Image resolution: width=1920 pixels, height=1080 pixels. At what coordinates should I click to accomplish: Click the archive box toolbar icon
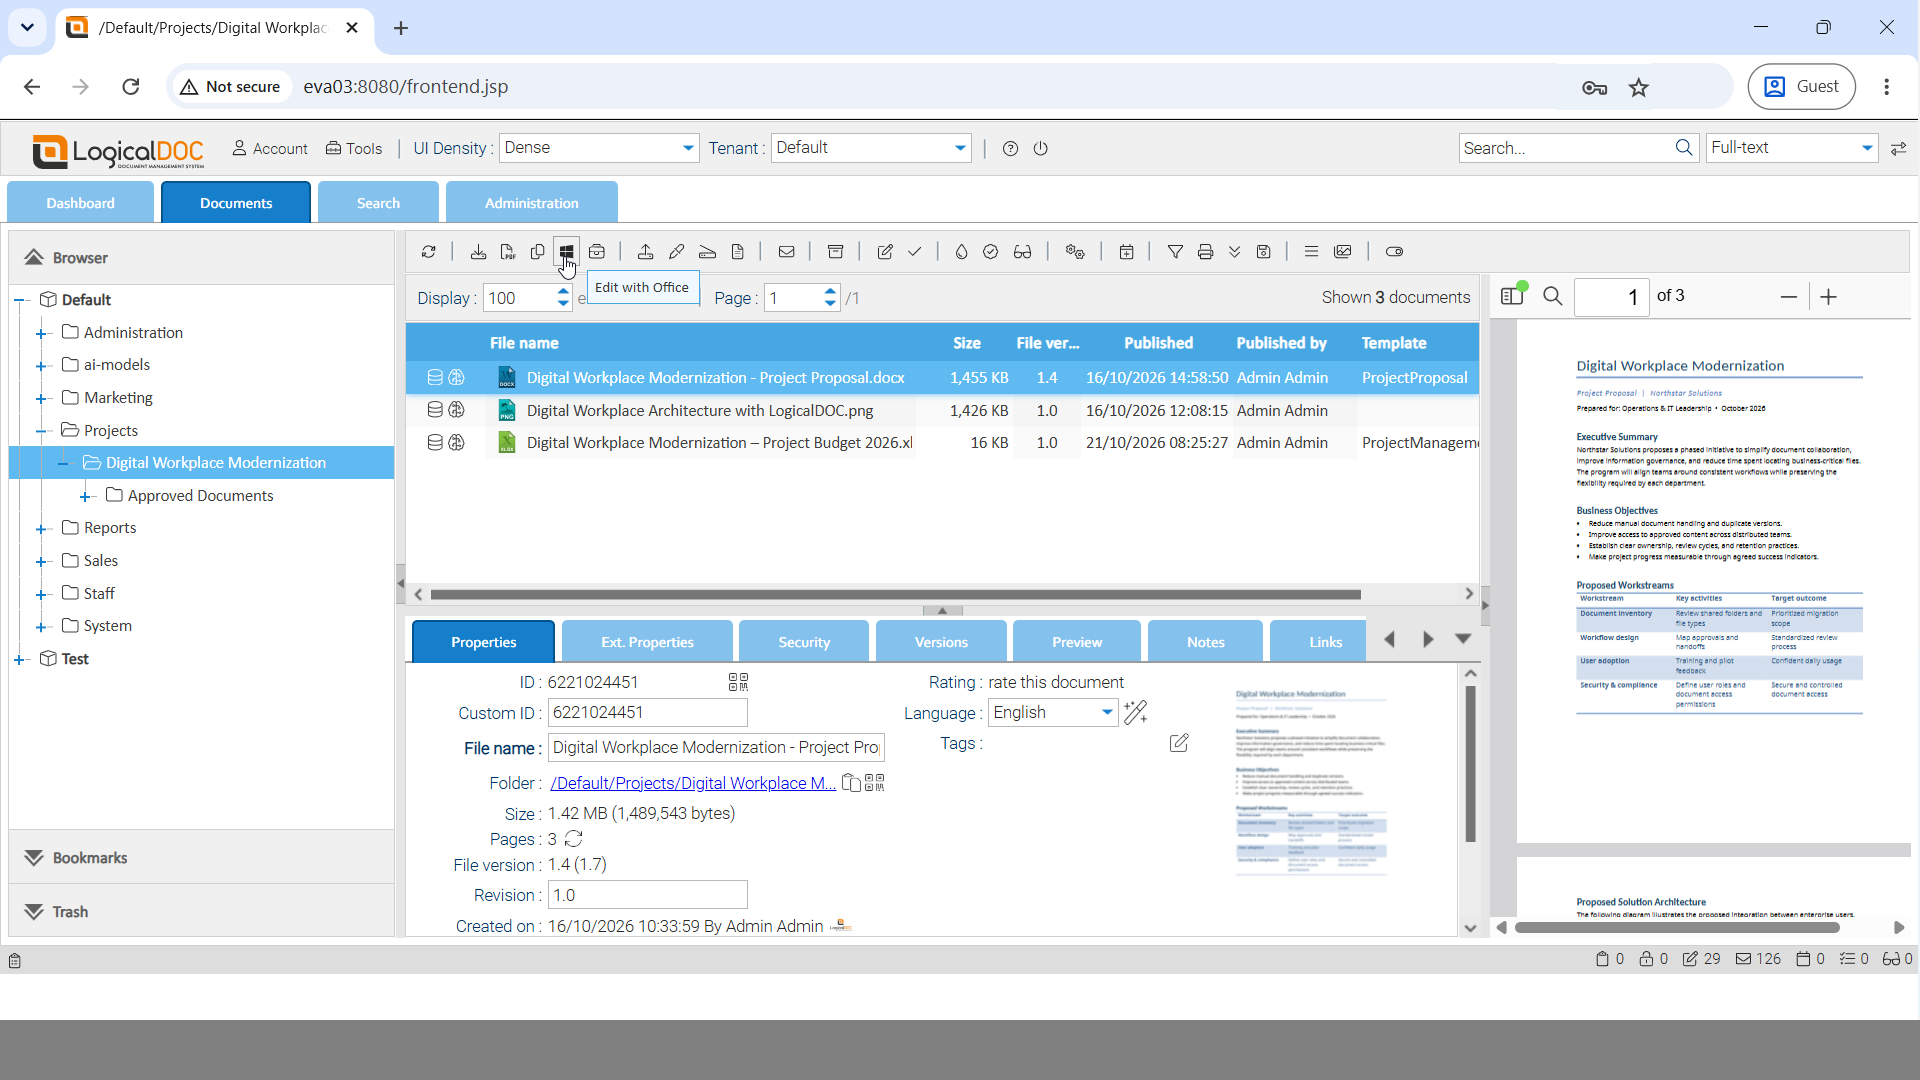point(835,252)
